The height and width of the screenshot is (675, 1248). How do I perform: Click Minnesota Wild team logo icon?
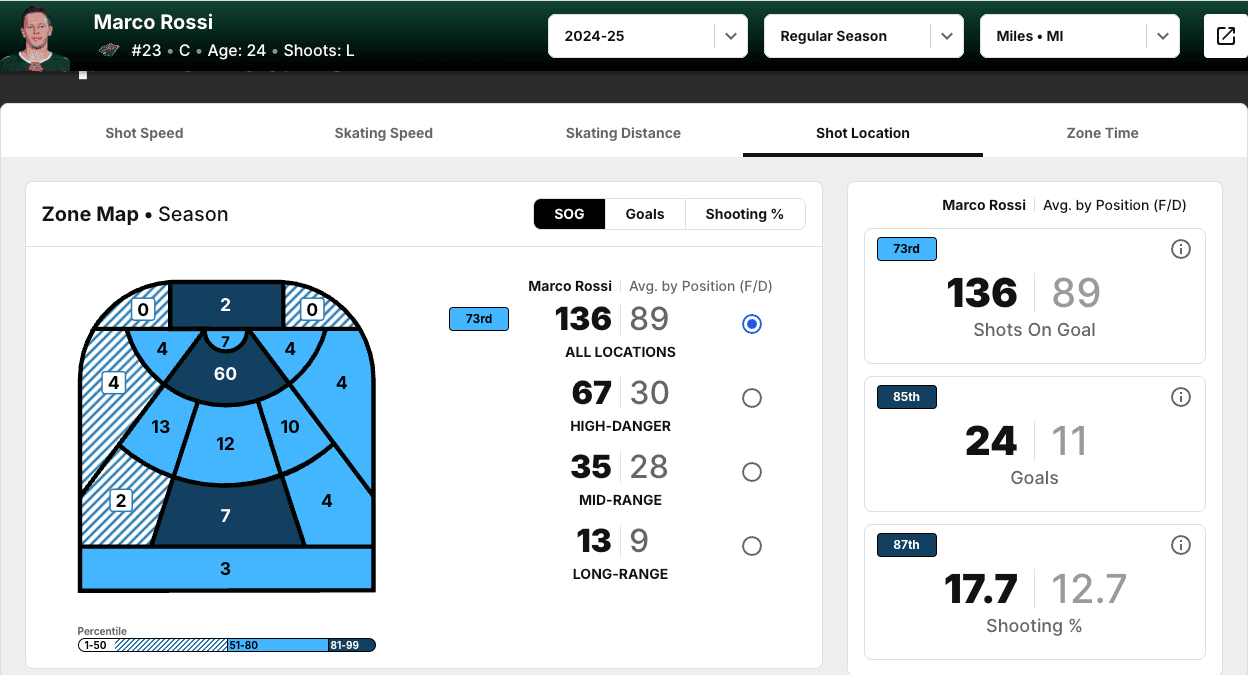tap(109, 50)
